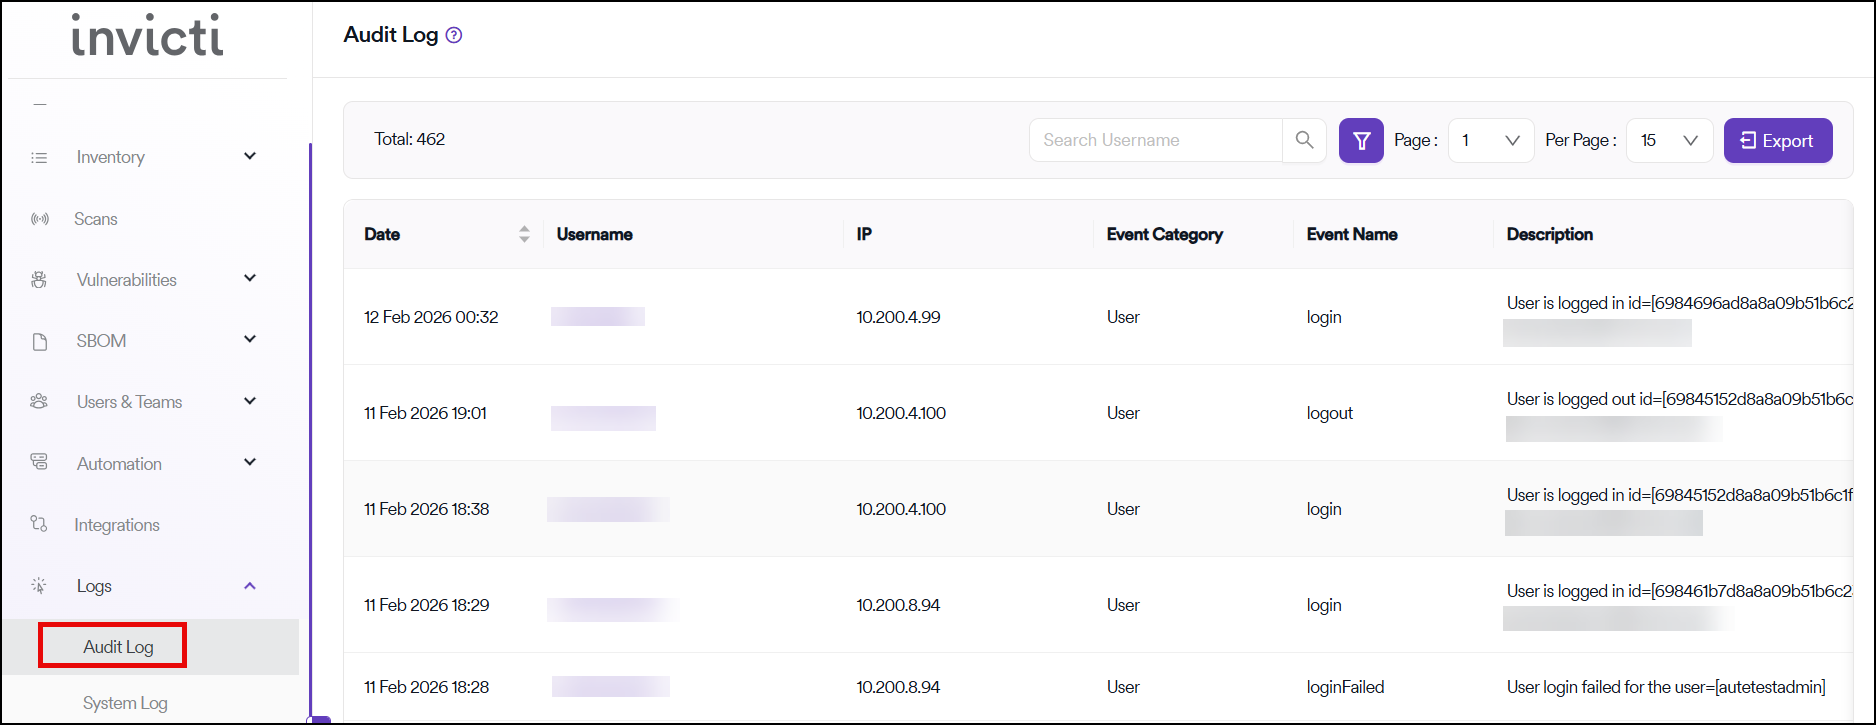Click the SBOM document icon
The image size is (1876, 725).
[40, 341]
